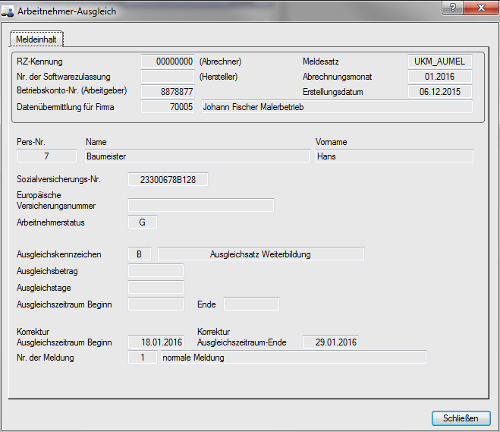Click the Ausgleichstage label
The height and width of the screenshot is (432, 500).
(x=44, y=288)
